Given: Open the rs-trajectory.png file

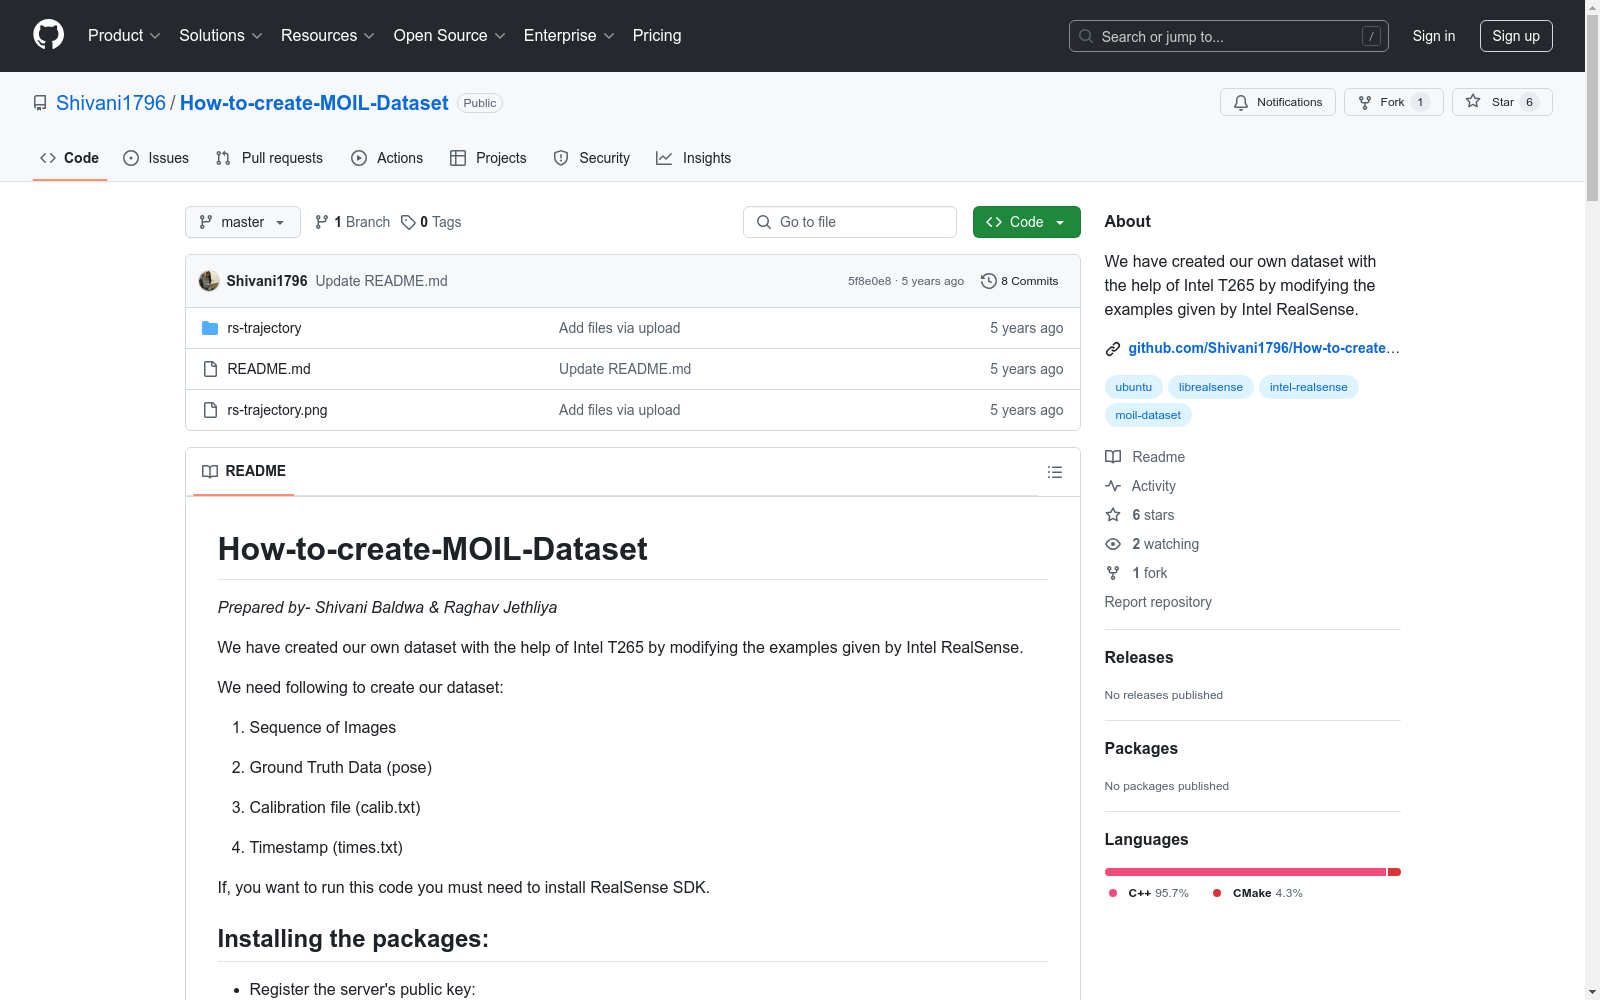Looking at the screenshot, I should pos(277,410).
